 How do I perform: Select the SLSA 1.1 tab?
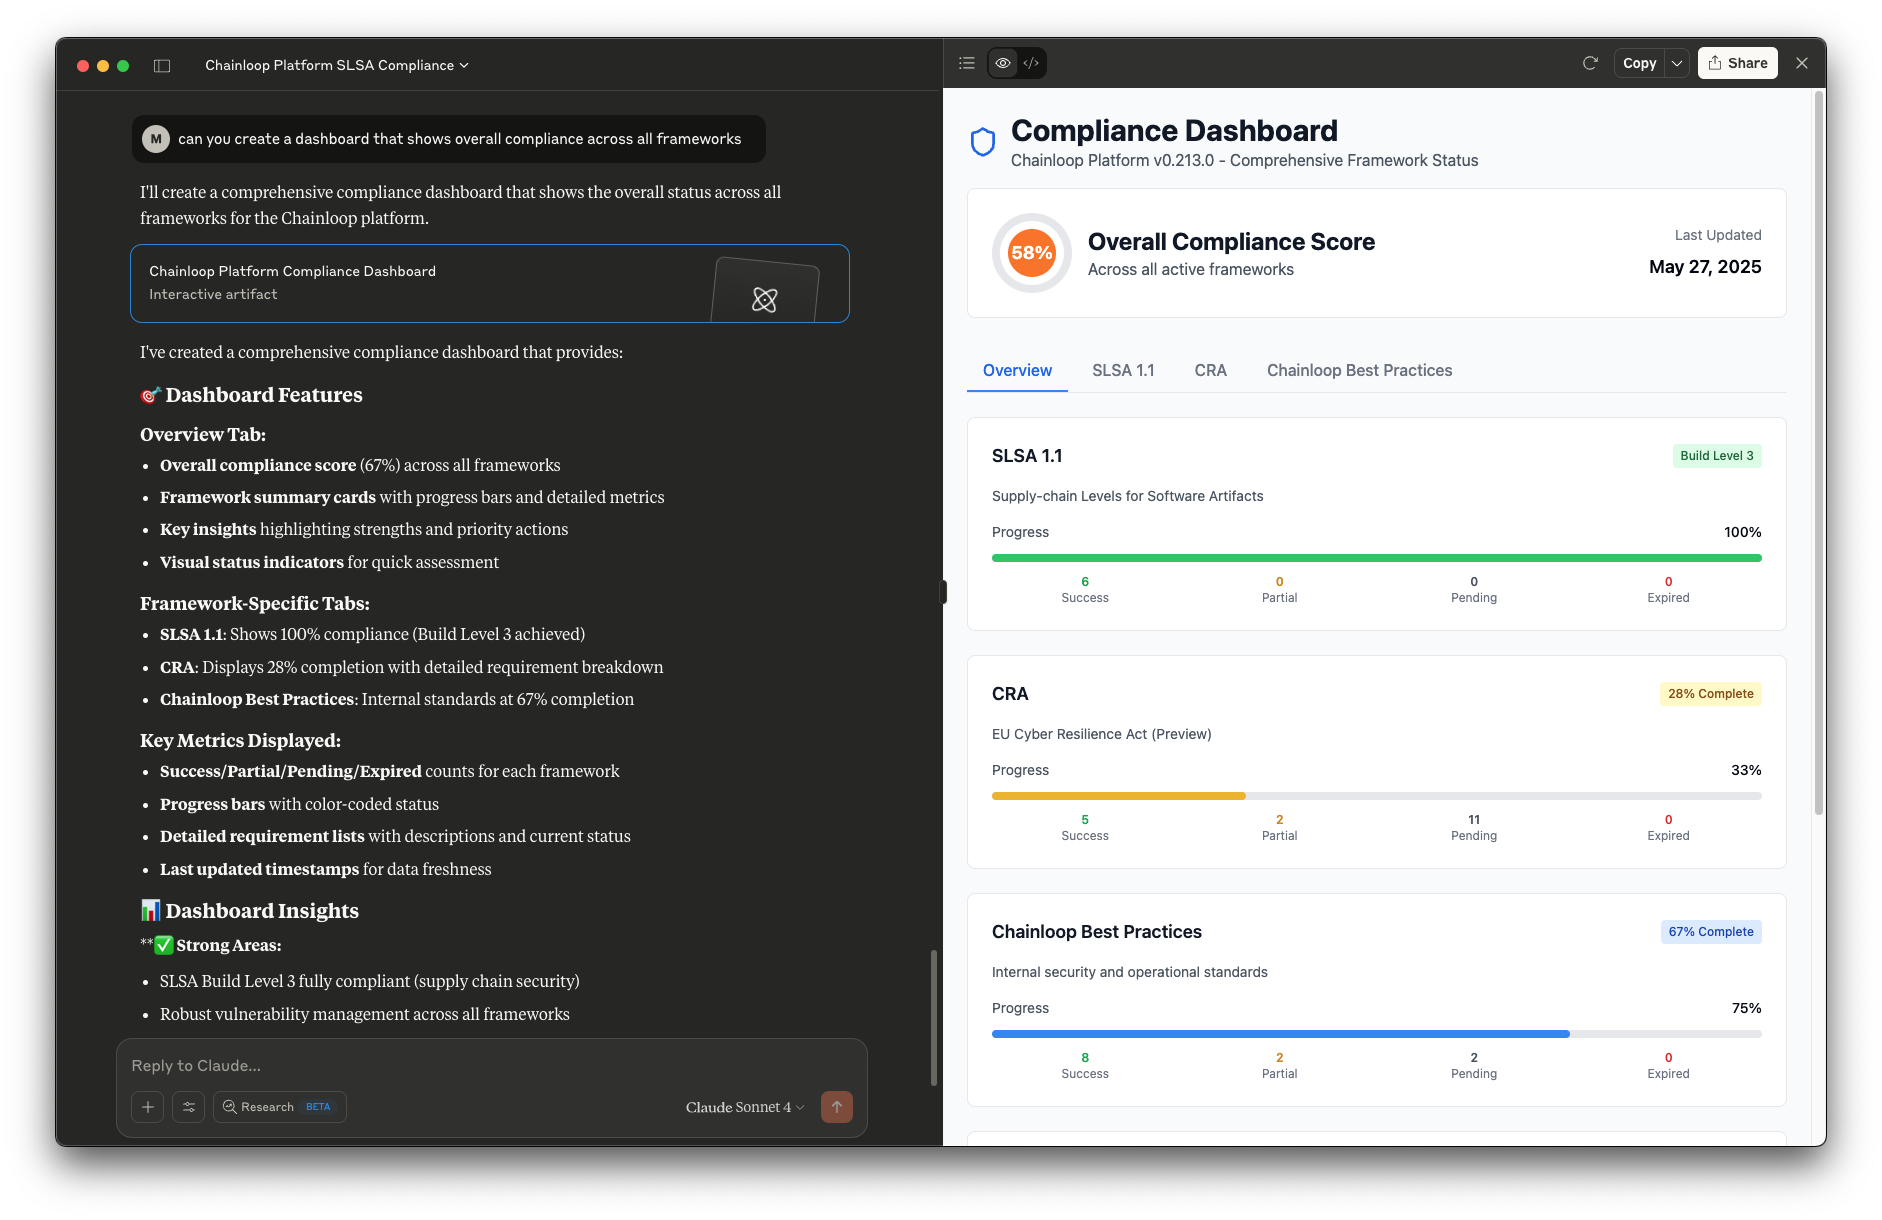point(1123,370)
